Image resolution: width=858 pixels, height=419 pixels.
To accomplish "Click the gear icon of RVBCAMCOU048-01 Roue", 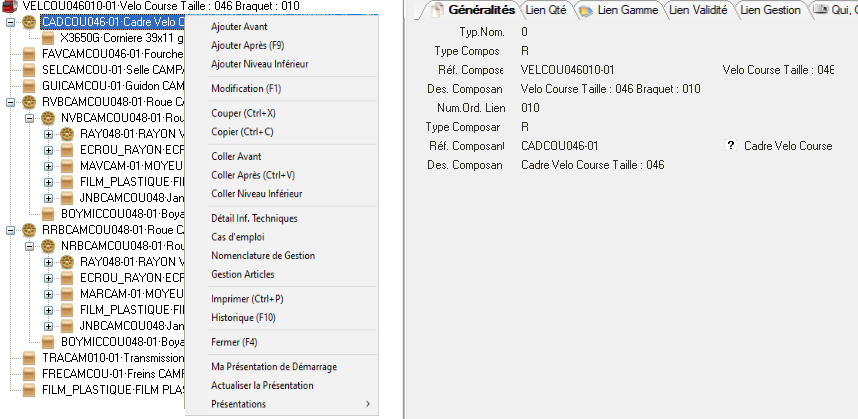I will (29, 102).
